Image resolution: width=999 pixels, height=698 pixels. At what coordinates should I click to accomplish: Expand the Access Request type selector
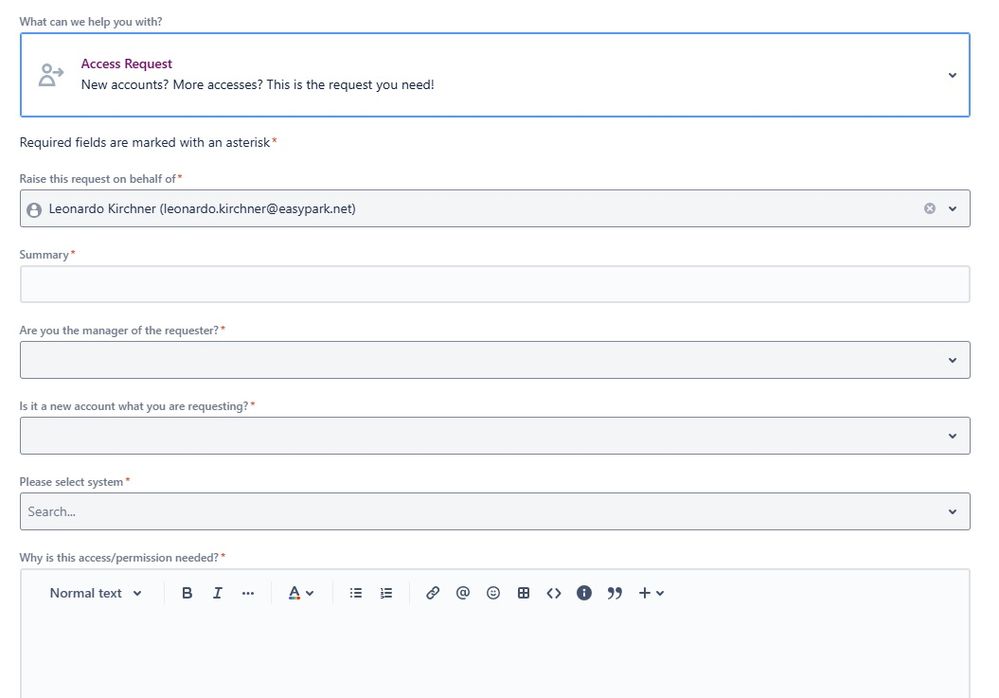click(952, 75)
